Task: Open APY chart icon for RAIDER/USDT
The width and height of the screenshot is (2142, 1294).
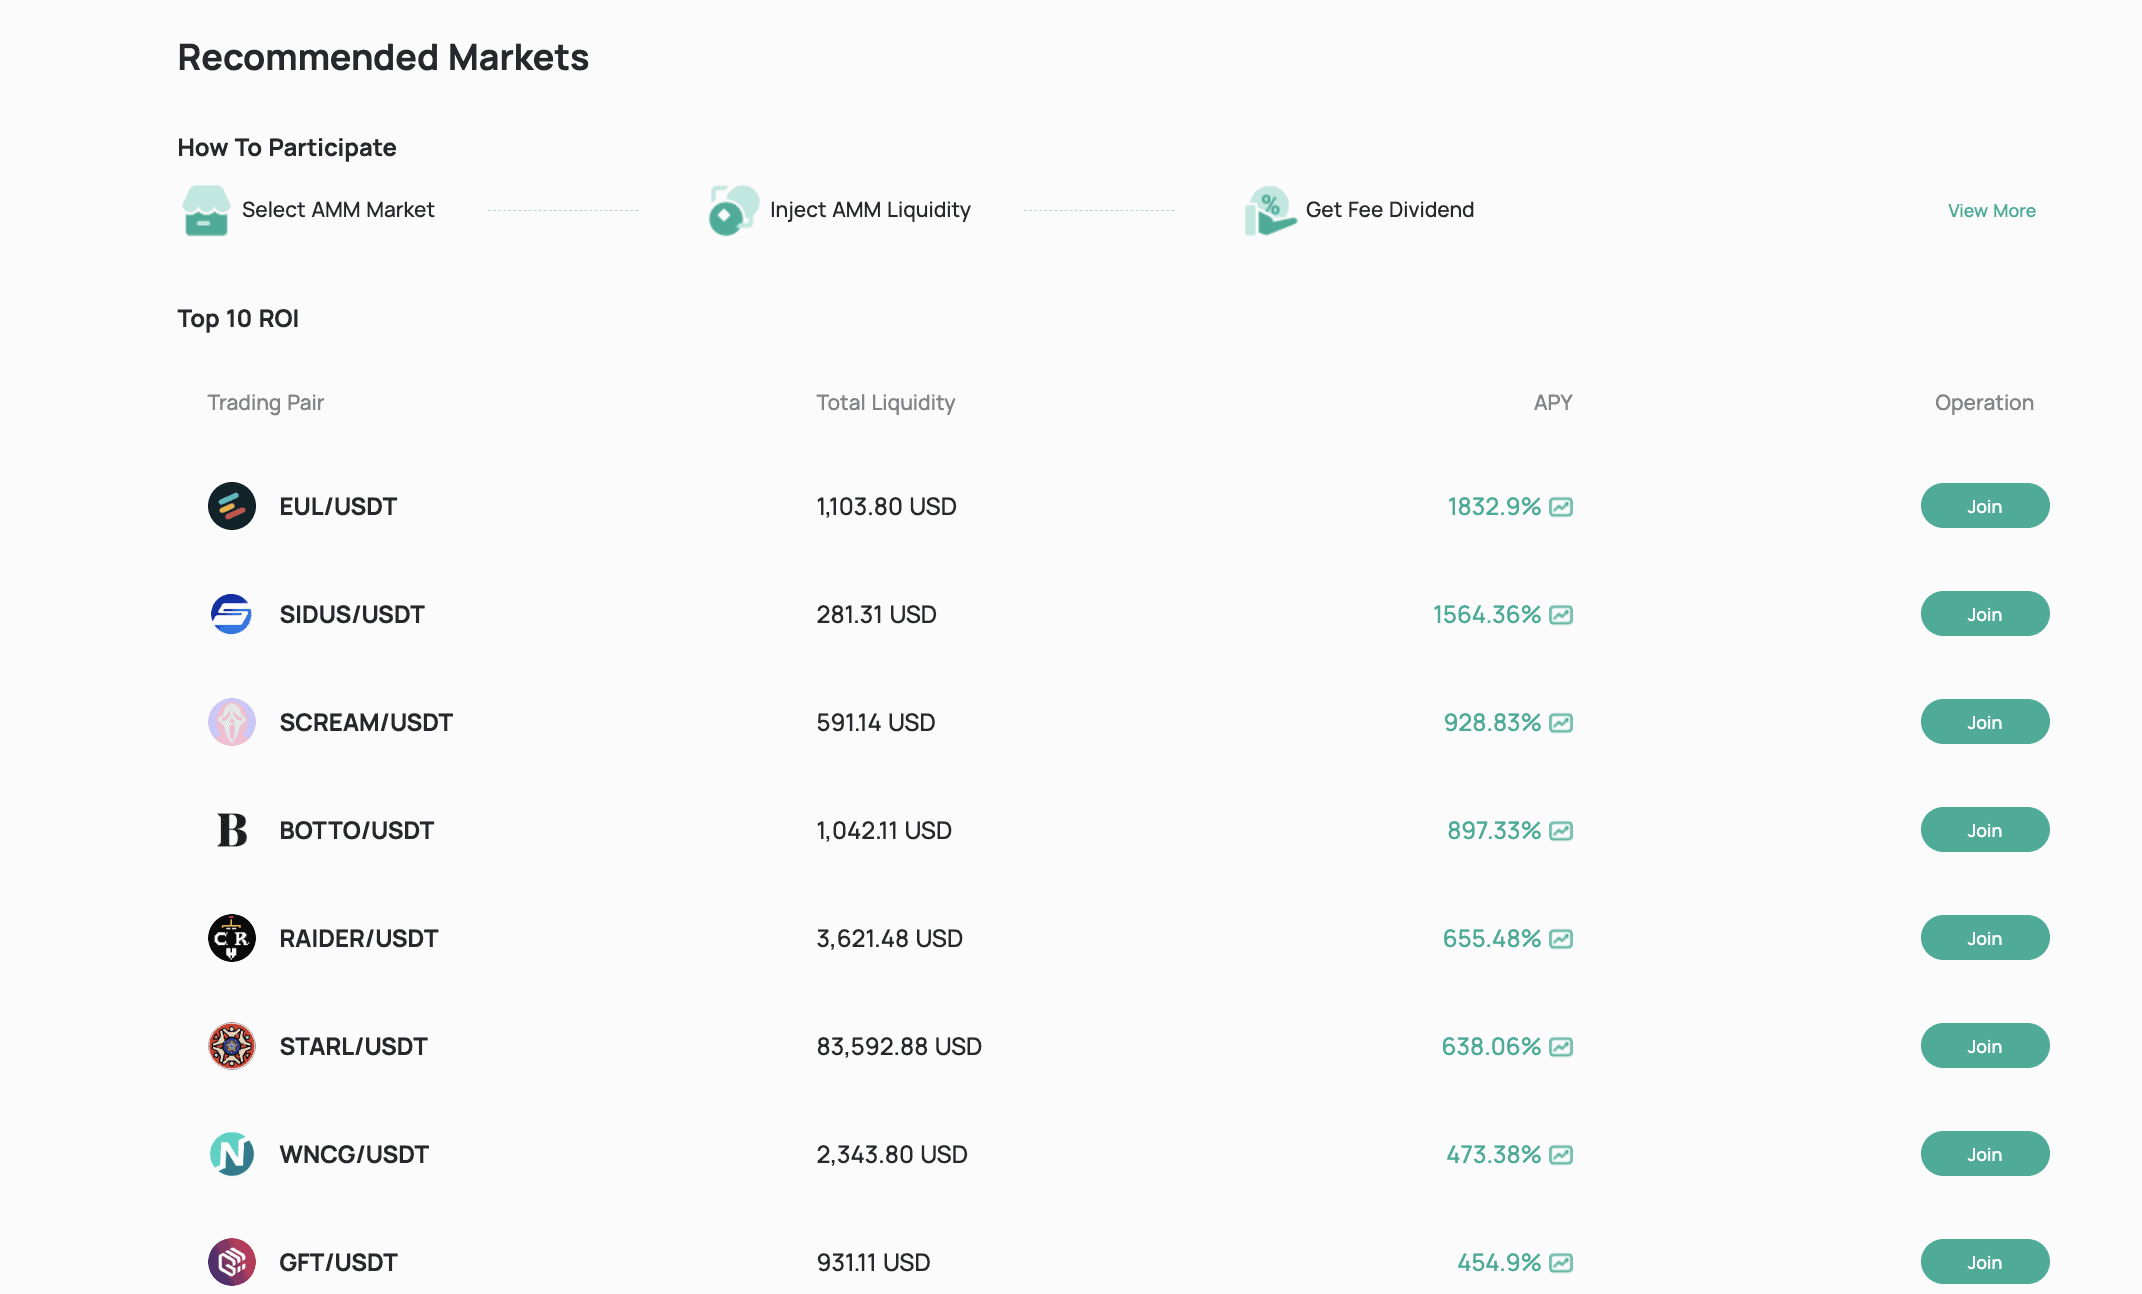Action: [1561, 939]
